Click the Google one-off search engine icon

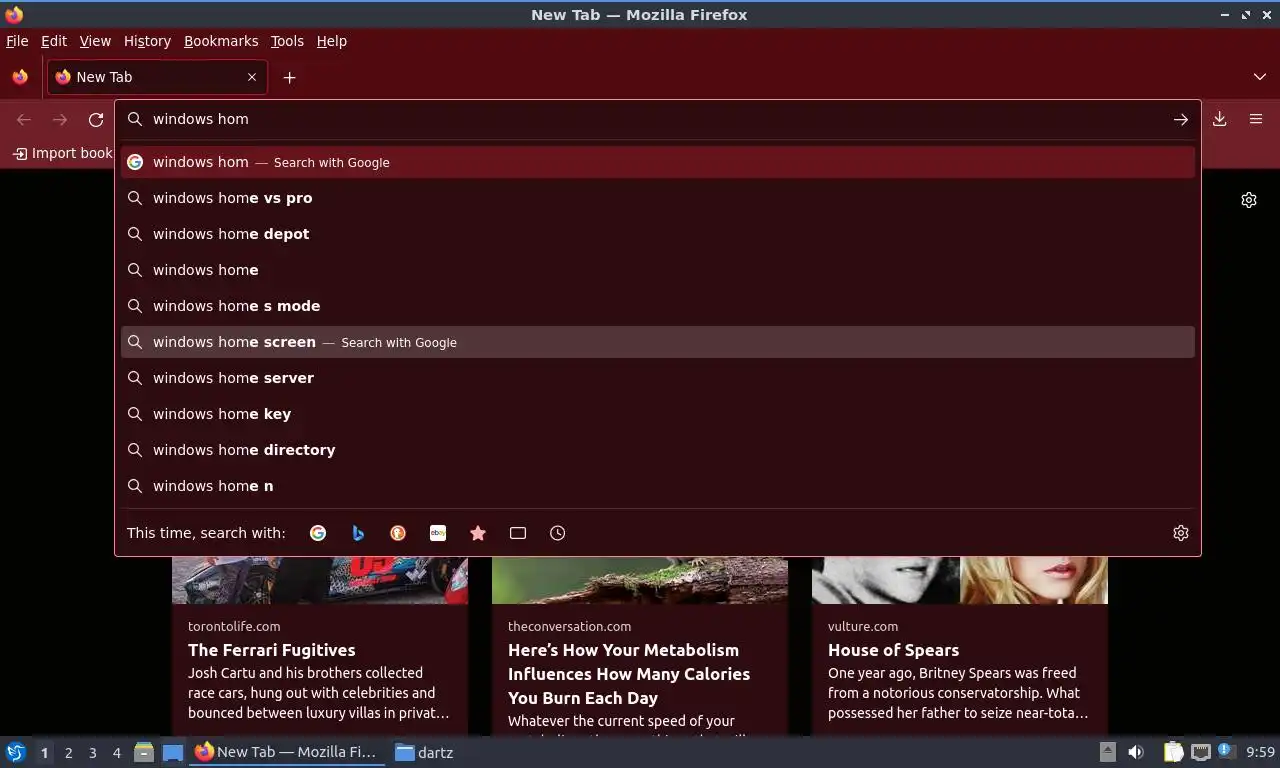tap(318, 533)
